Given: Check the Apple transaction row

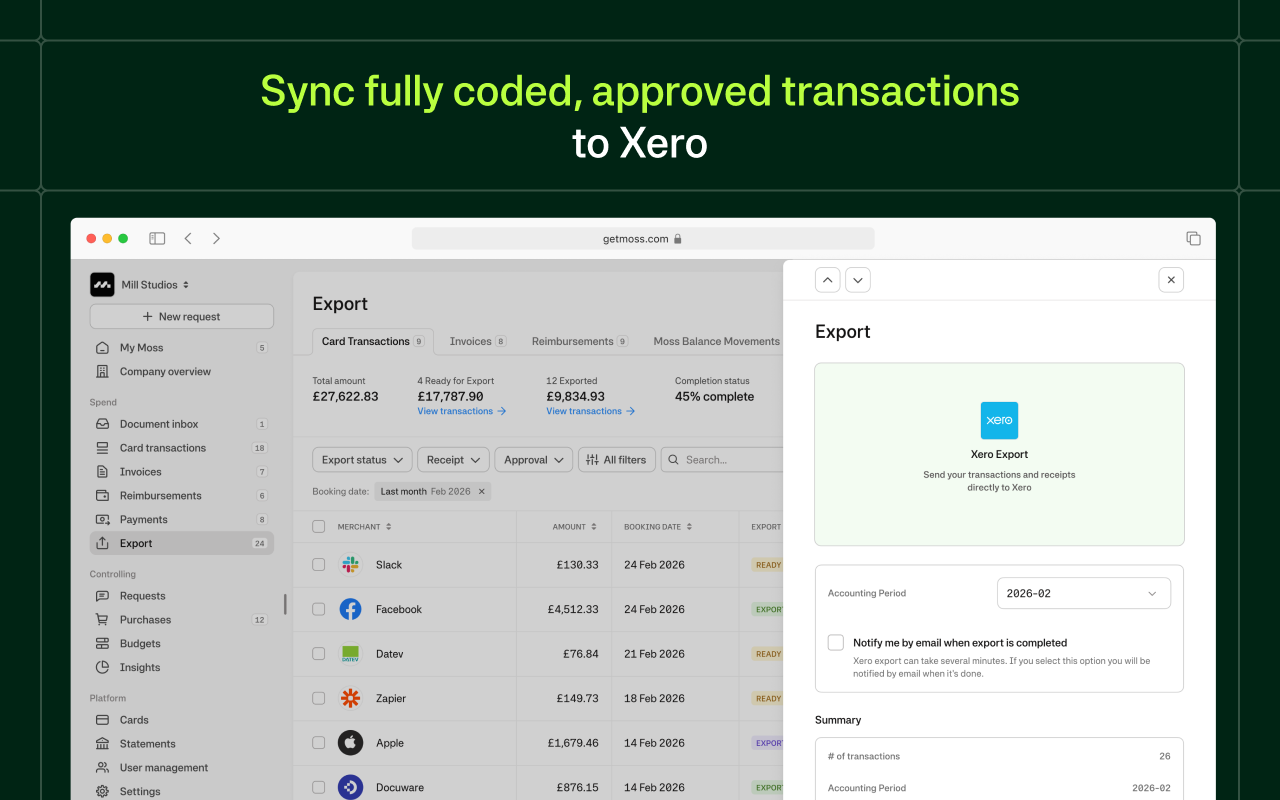Looking at the screenshot, I should point(319,743).
